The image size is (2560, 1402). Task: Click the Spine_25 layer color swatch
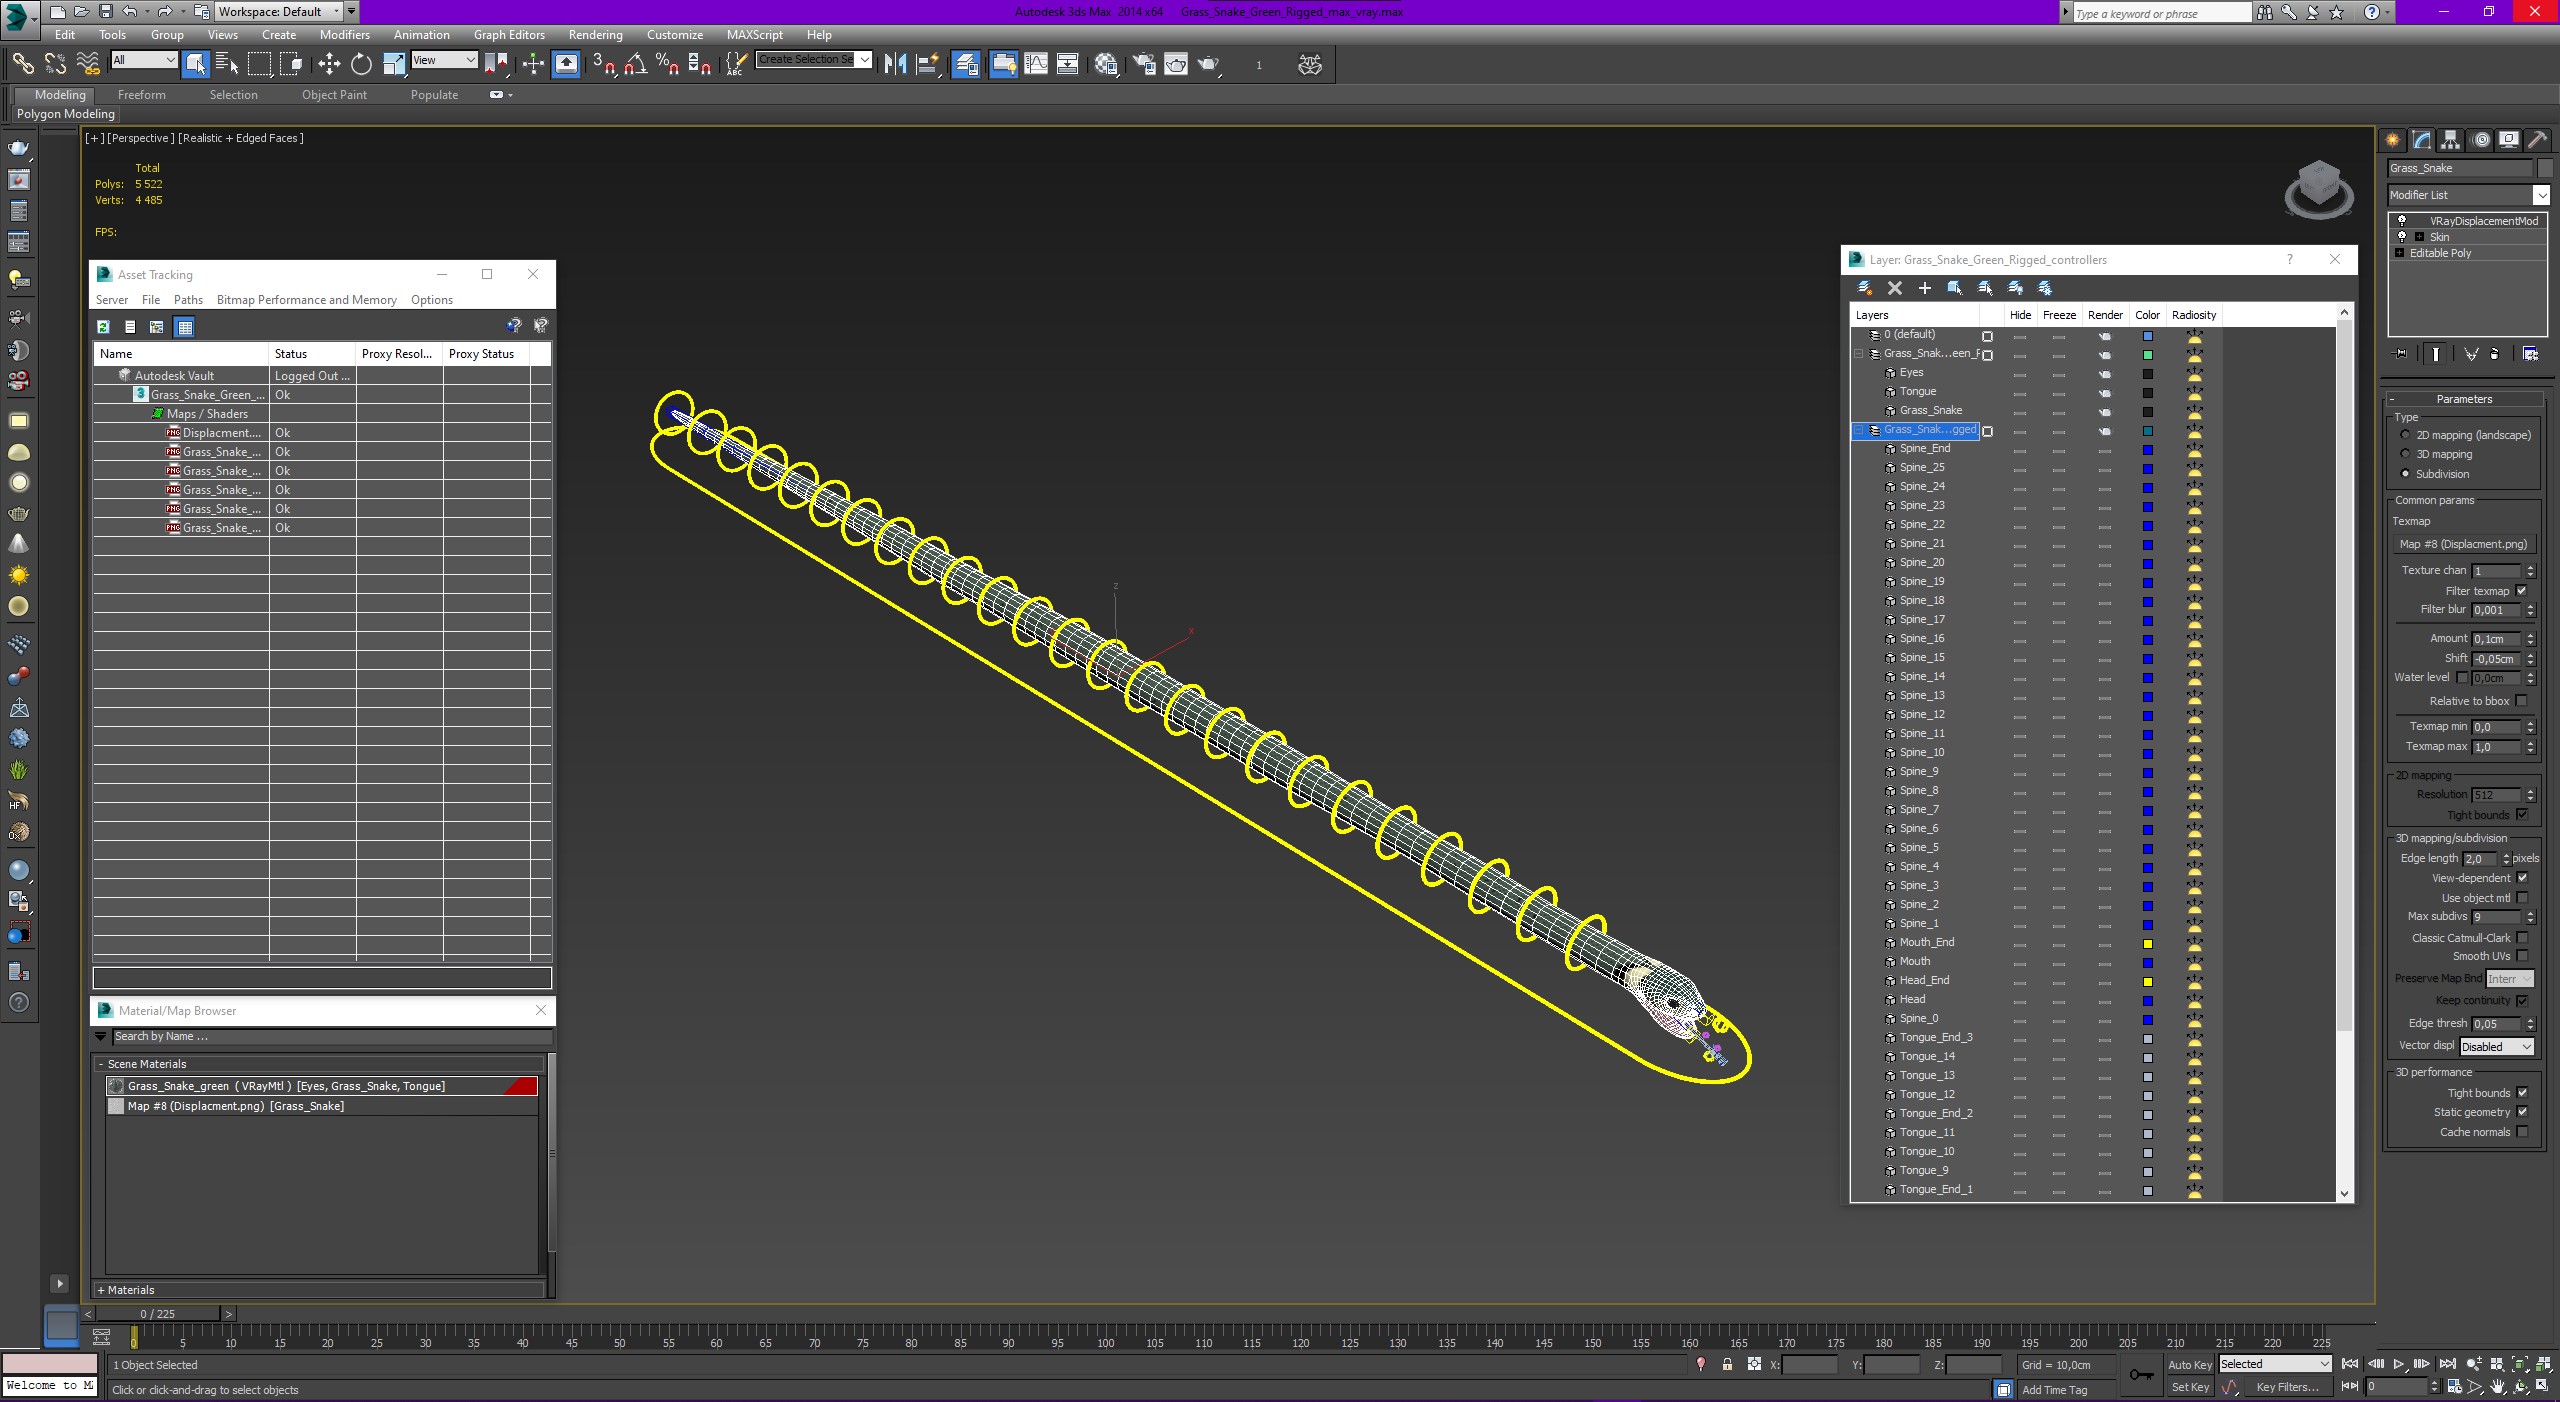[2147, 468]
